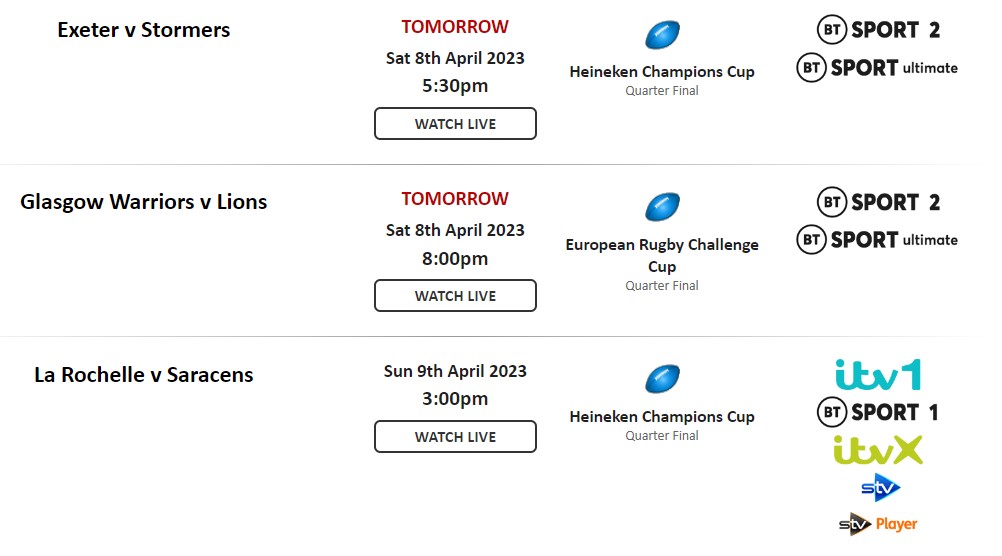Watch live La Rochelle v Saracens

(455, 436)
